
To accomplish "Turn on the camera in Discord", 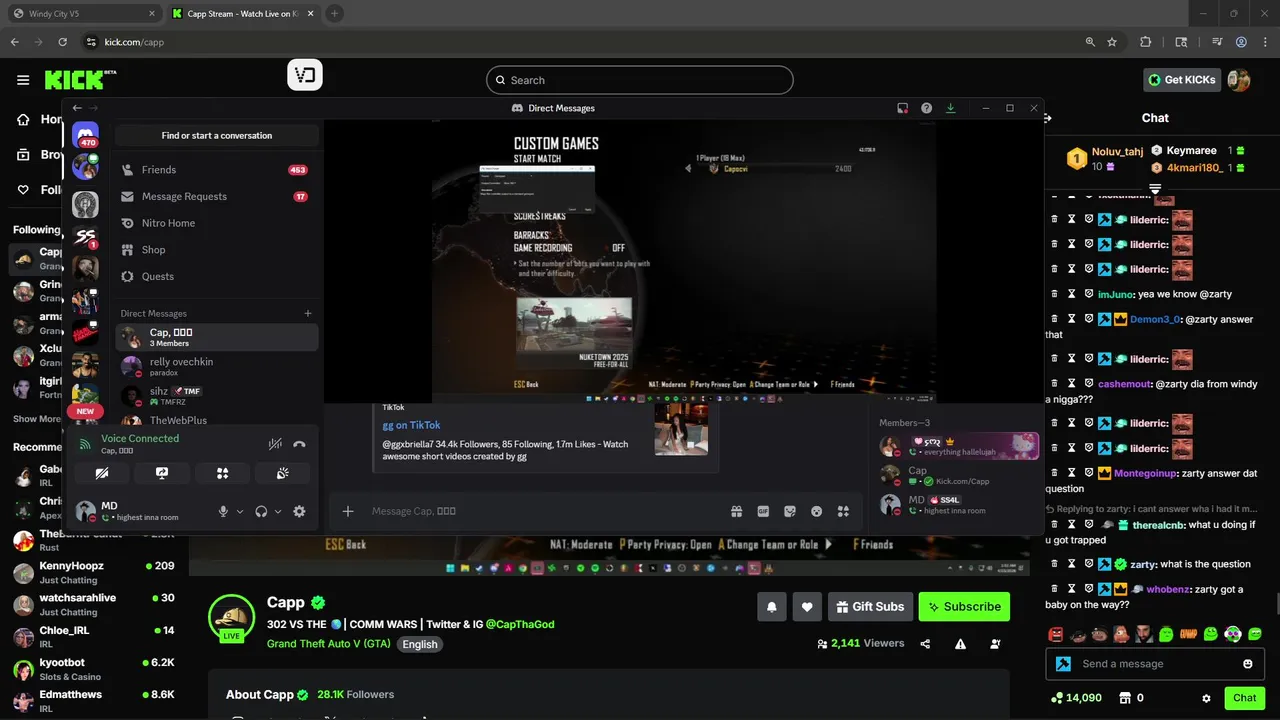I will (101, 473).
